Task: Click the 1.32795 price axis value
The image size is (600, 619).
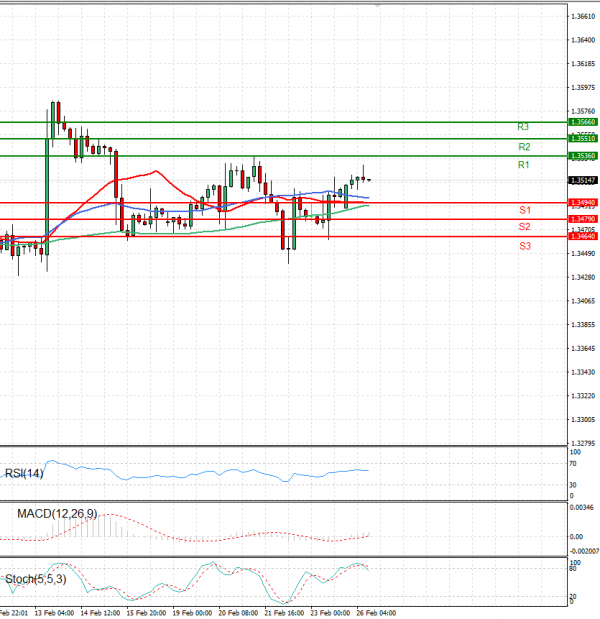Action: pyautogui.click(x=583, y=443)
